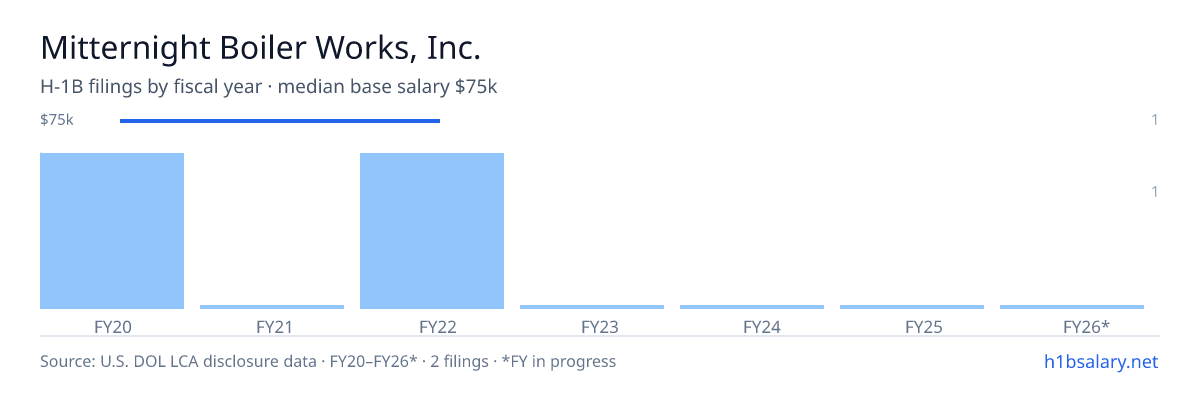This screenshot has height=400, width=1200.
Task: Click the FY20 filings bar
Action: pyautogui.click(x=112, y=231)
